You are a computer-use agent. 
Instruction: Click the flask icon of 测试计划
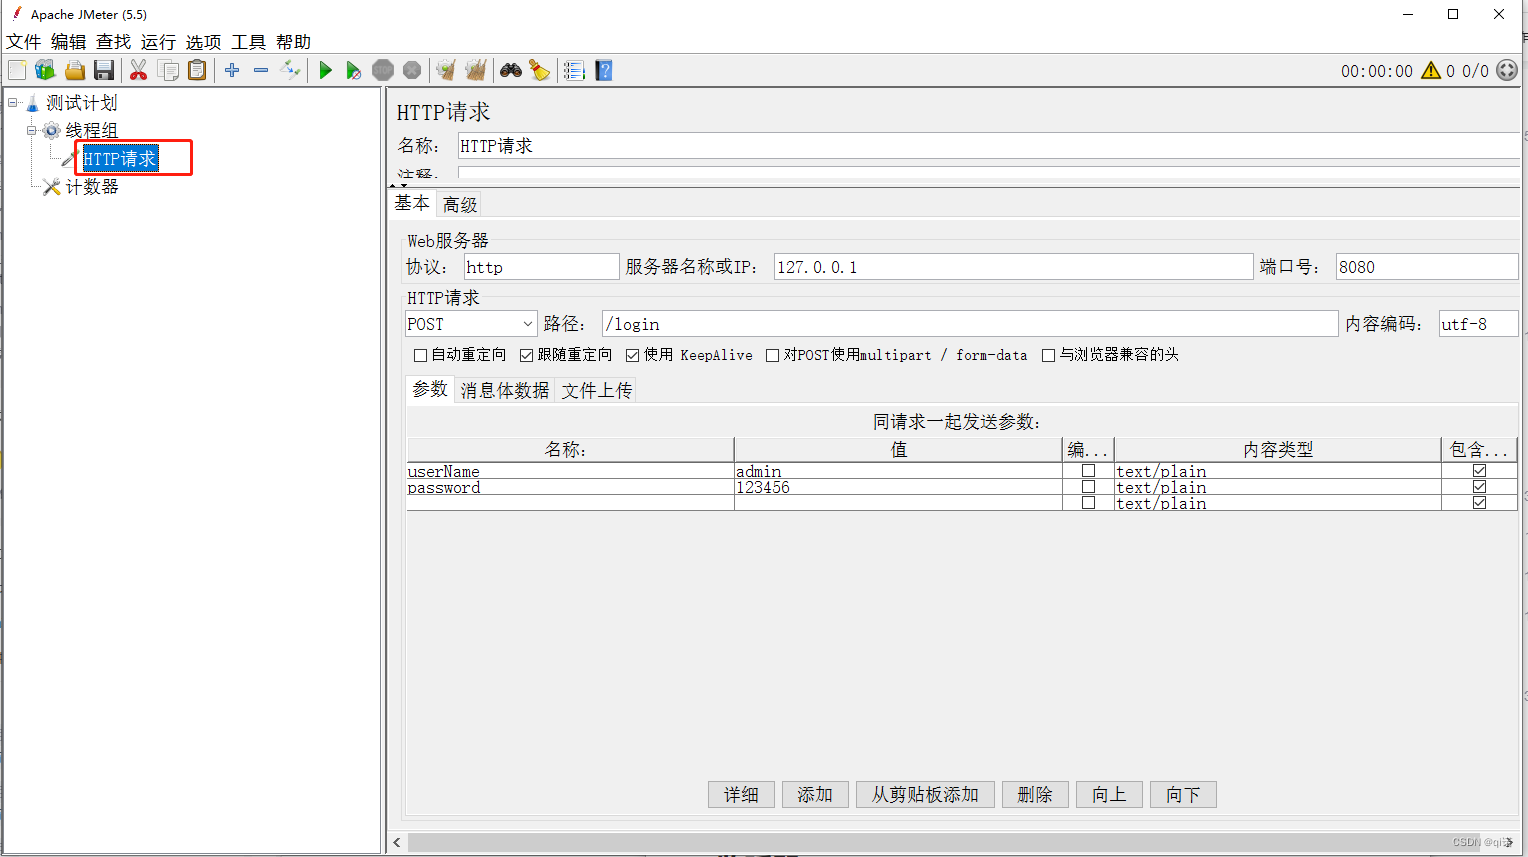(x=32, y=103)
